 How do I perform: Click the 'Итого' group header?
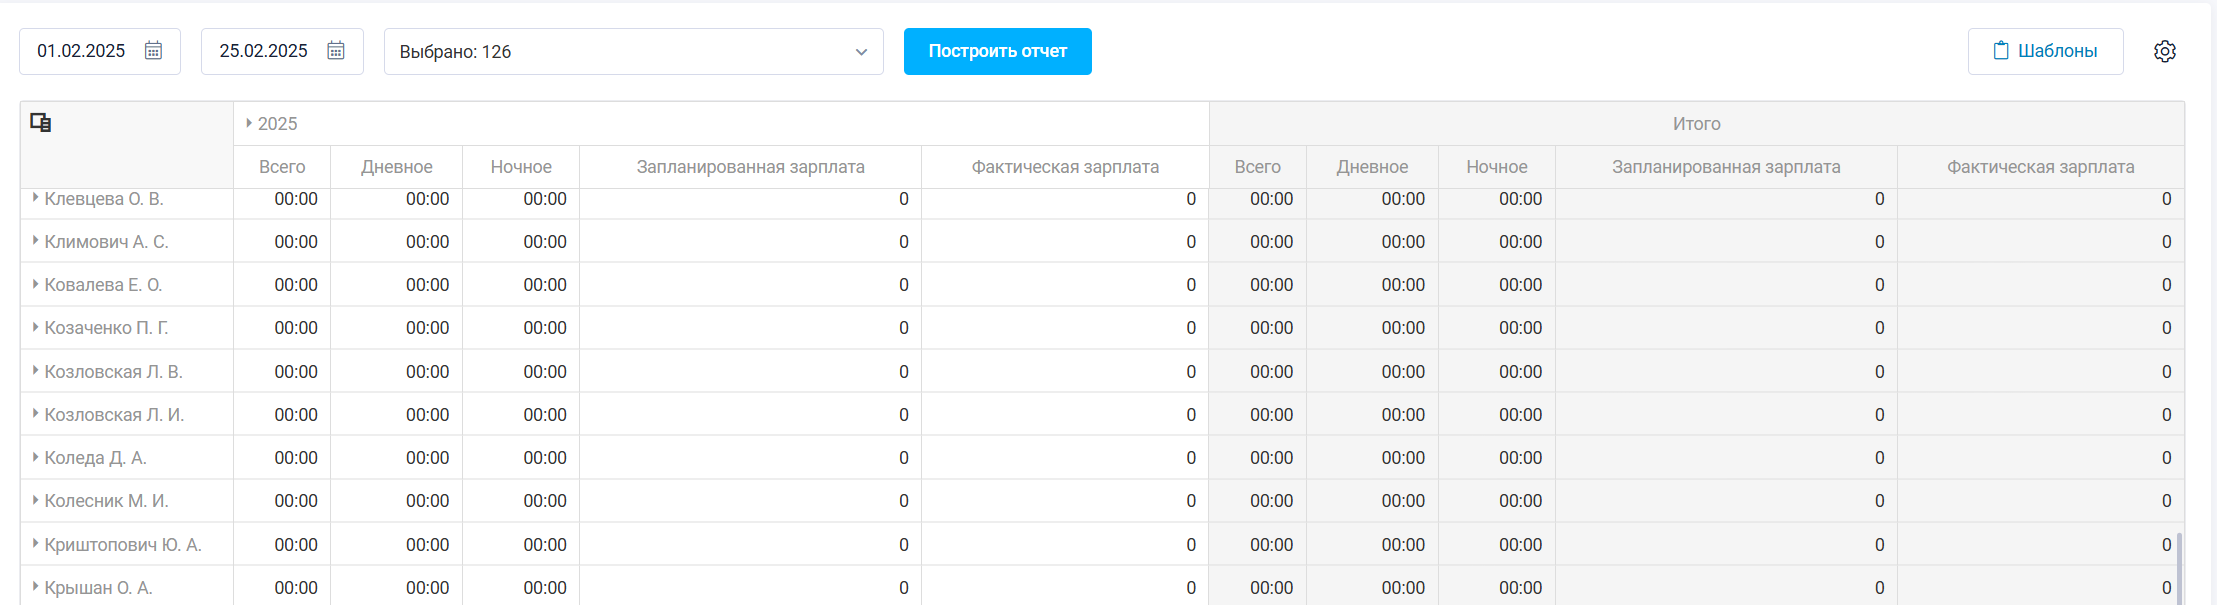[1697, 124]
